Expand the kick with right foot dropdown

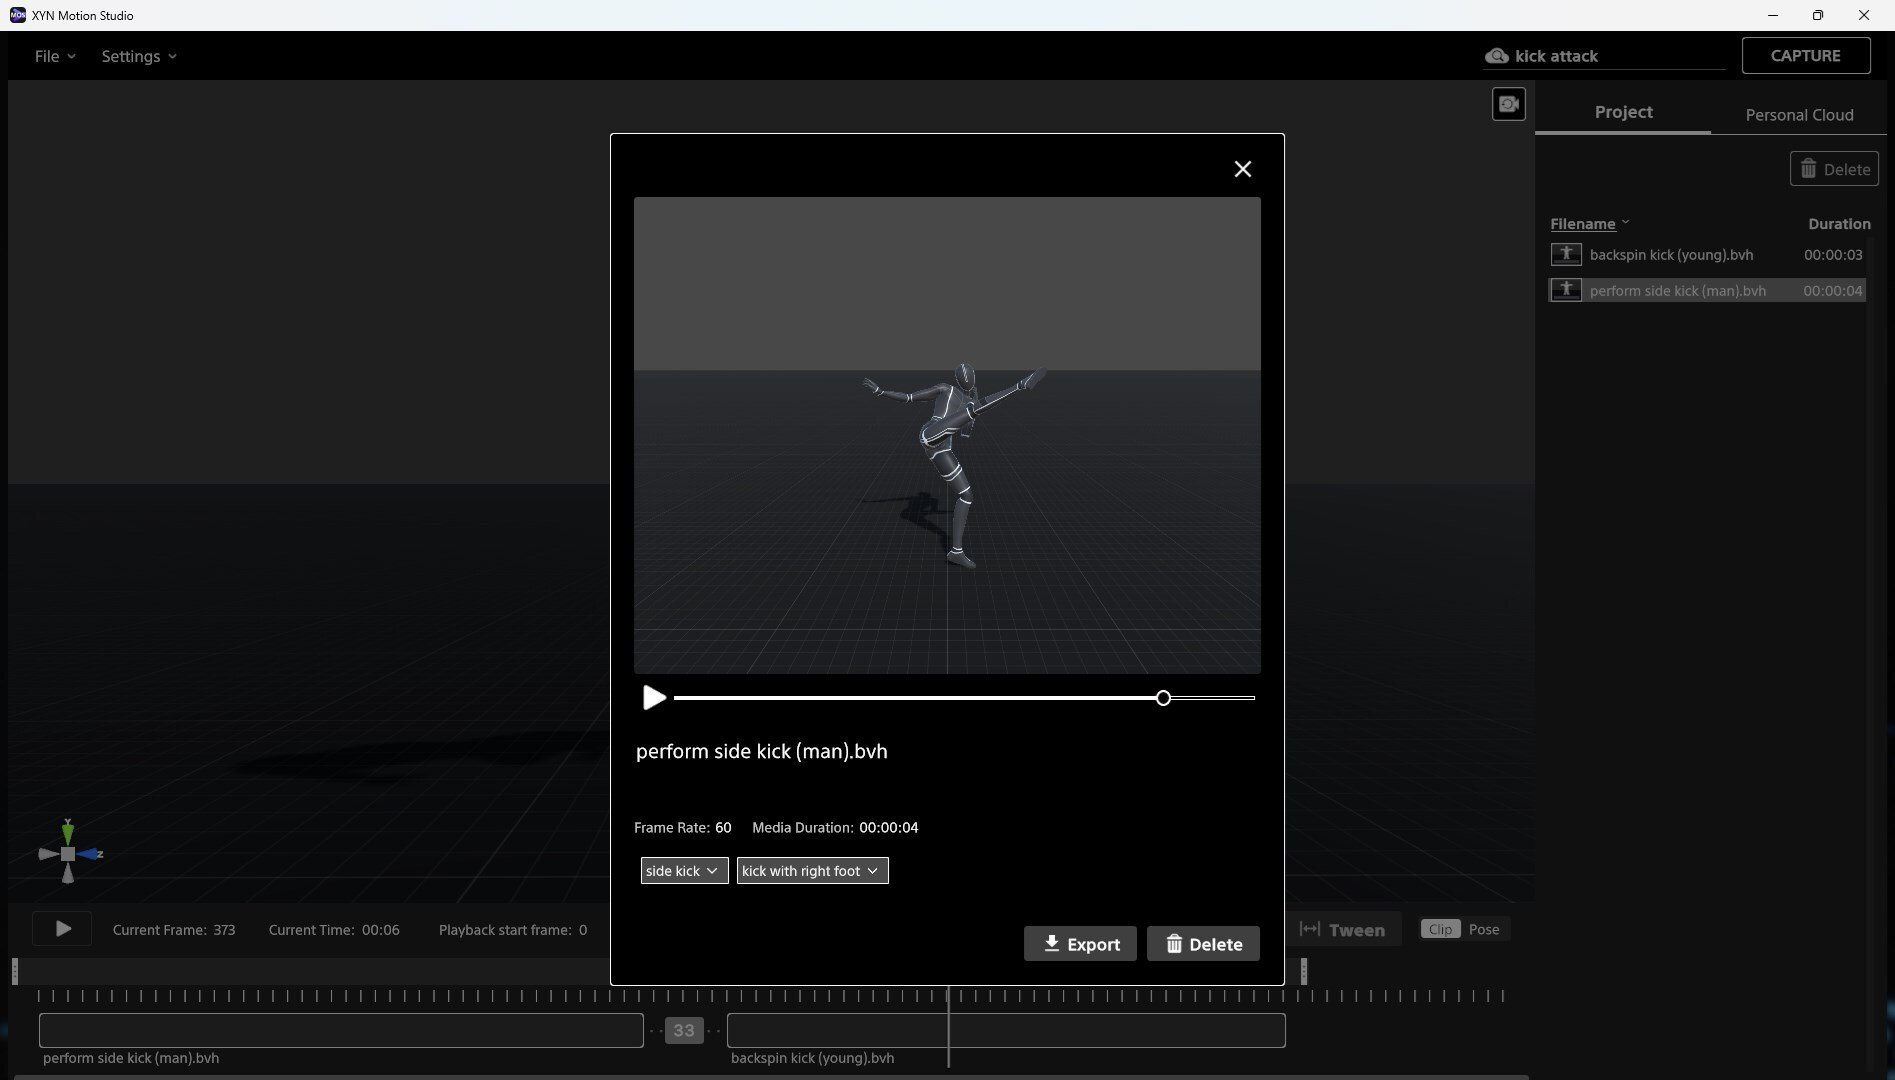812,871
